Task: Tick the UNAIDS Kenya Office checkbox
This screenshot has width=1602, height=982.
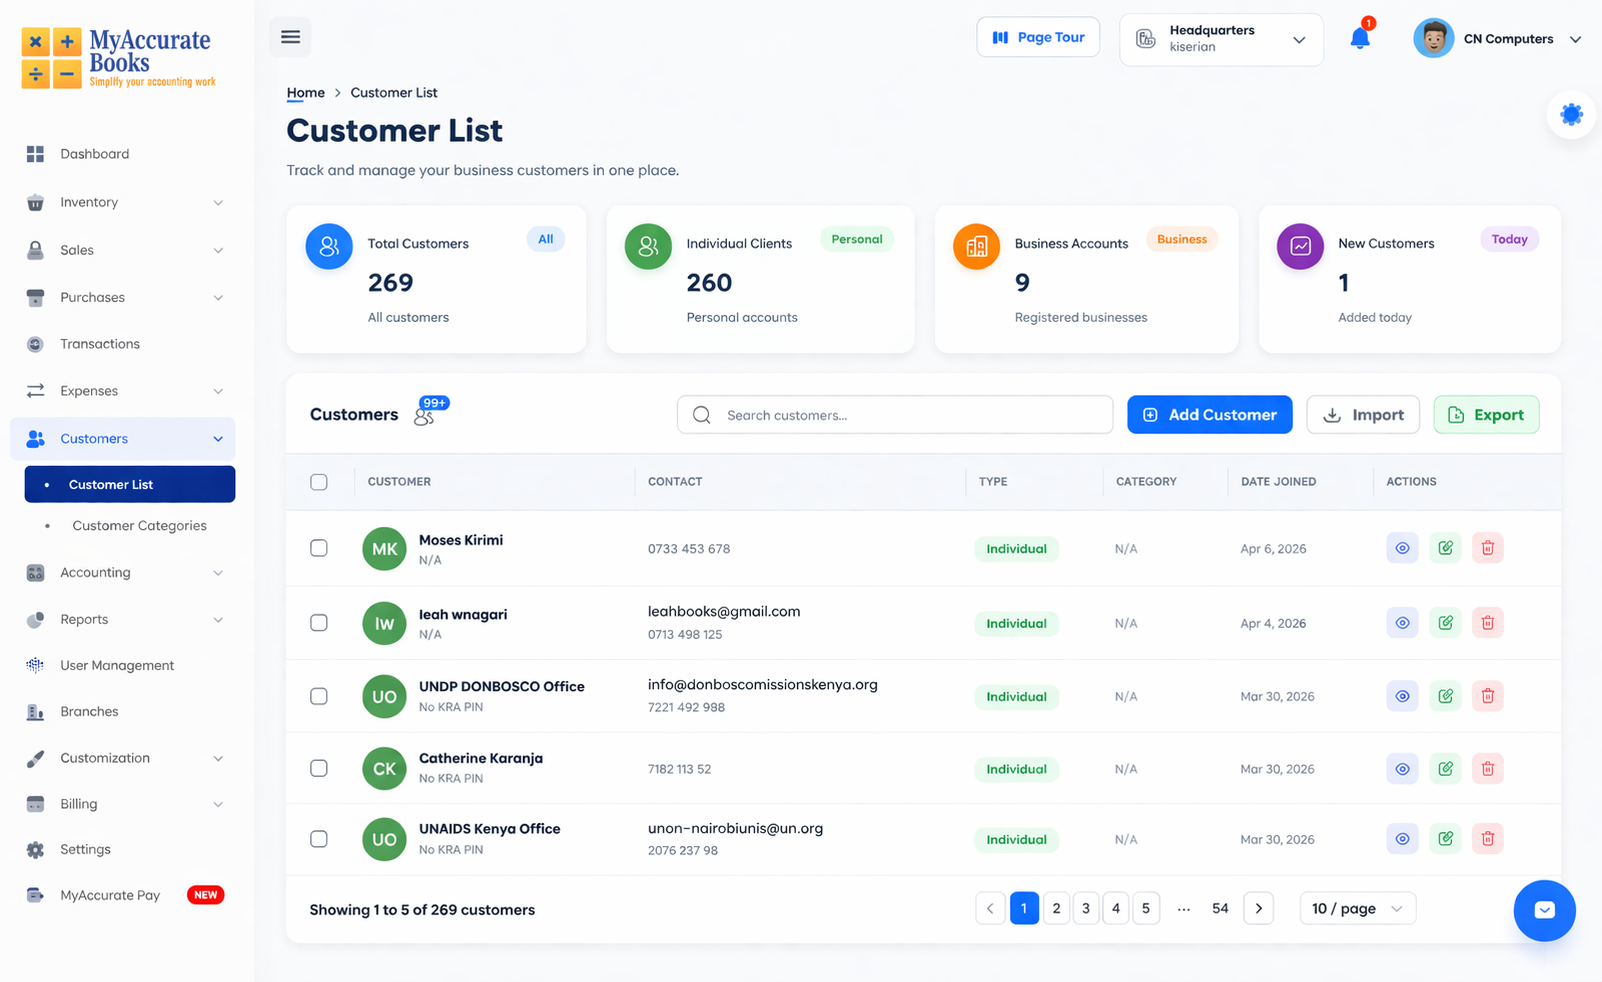Action: pyautogui.click(x=319, y=839)
